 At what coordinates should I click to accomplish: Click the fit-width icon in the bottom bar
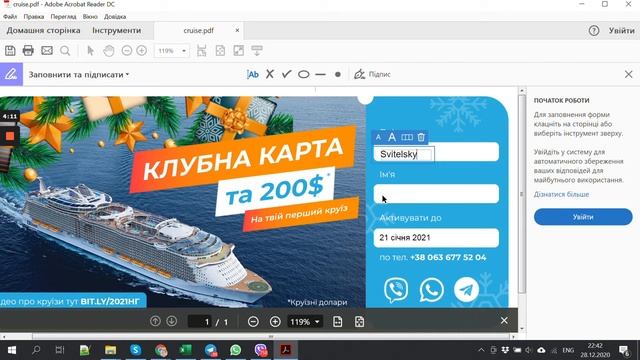pyautogui.click(x=338, y=322)
